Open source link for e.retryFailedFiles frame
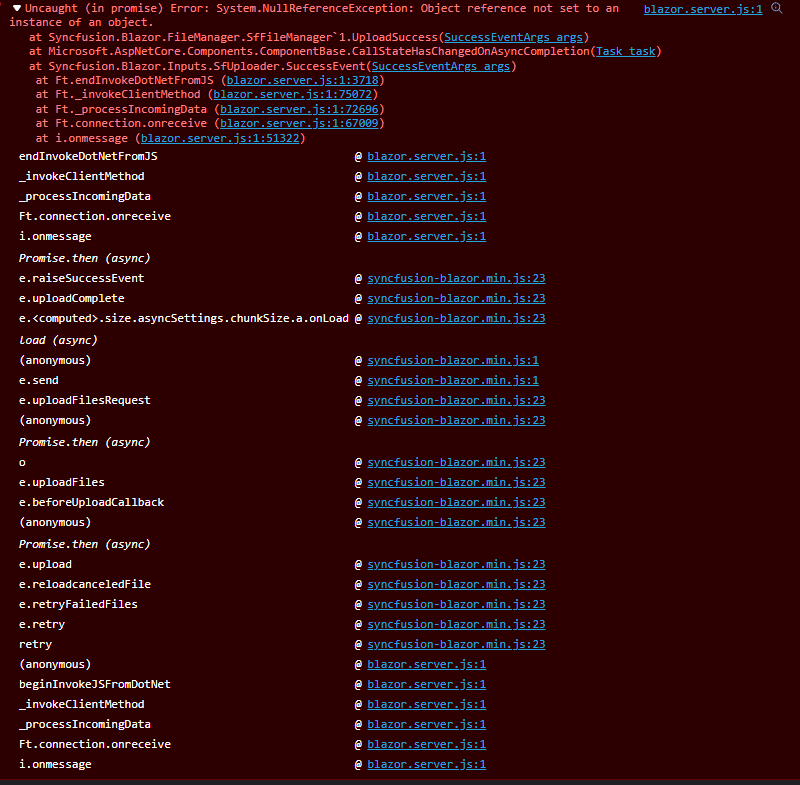The image size is (800, 785). (x=456, y=604)
